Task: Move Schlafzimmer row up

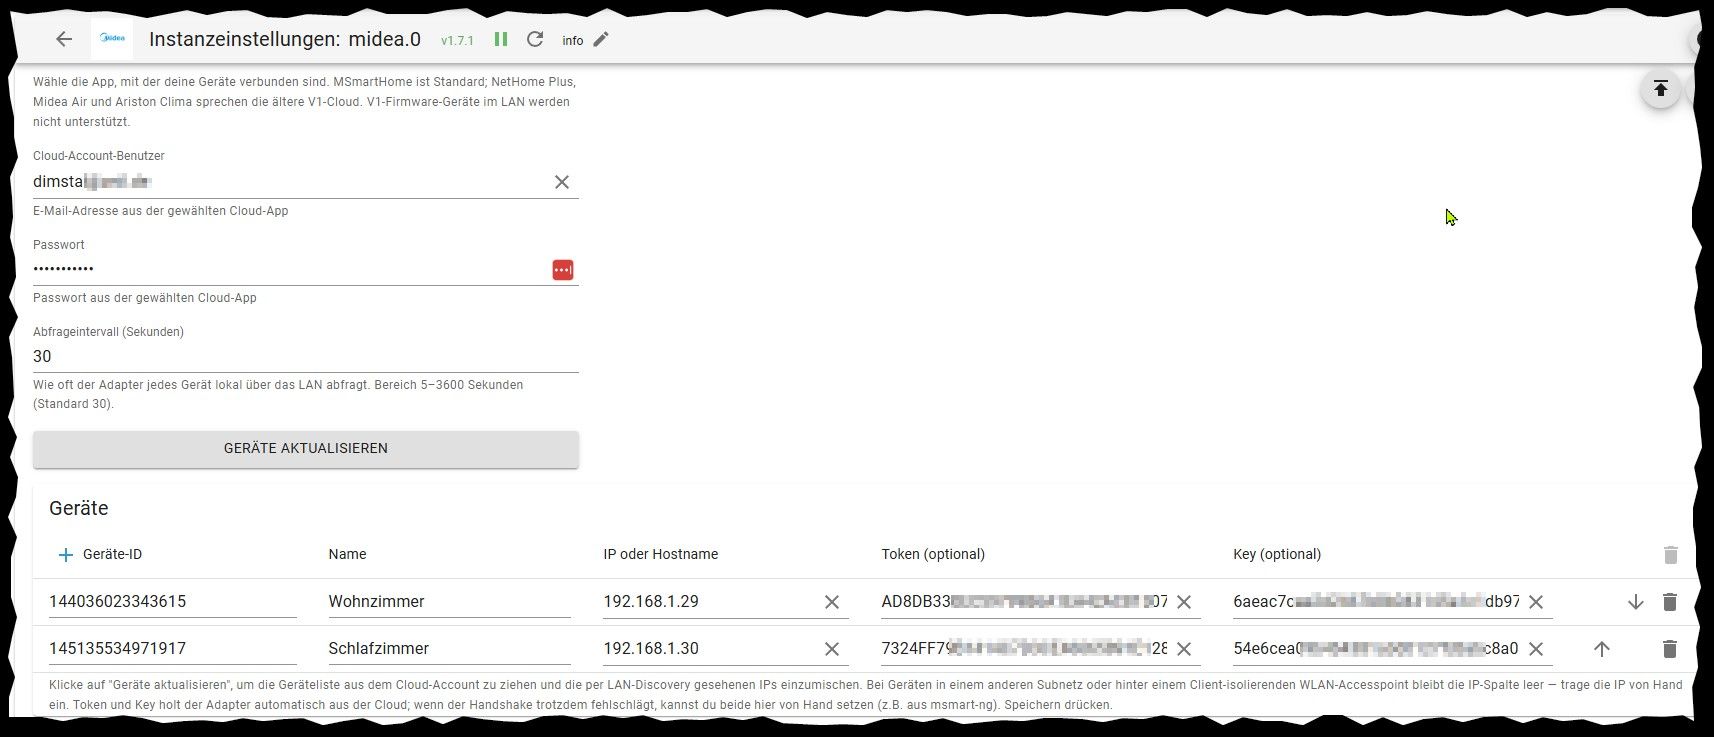Action: pos(1601,649)
